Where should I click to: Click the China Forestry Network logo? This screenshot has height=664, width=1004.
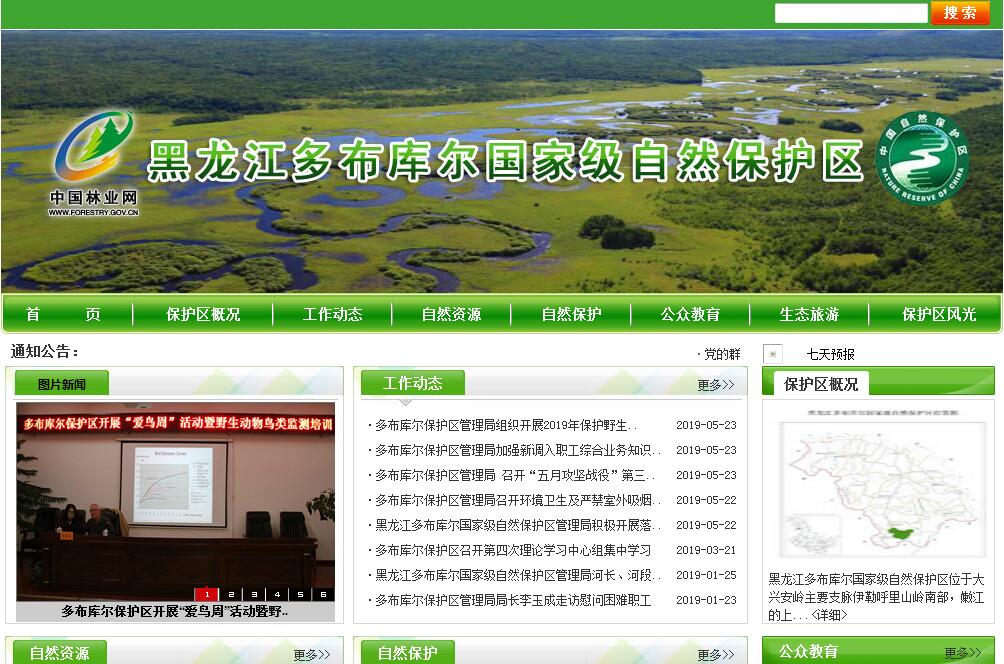click(94, 160)
